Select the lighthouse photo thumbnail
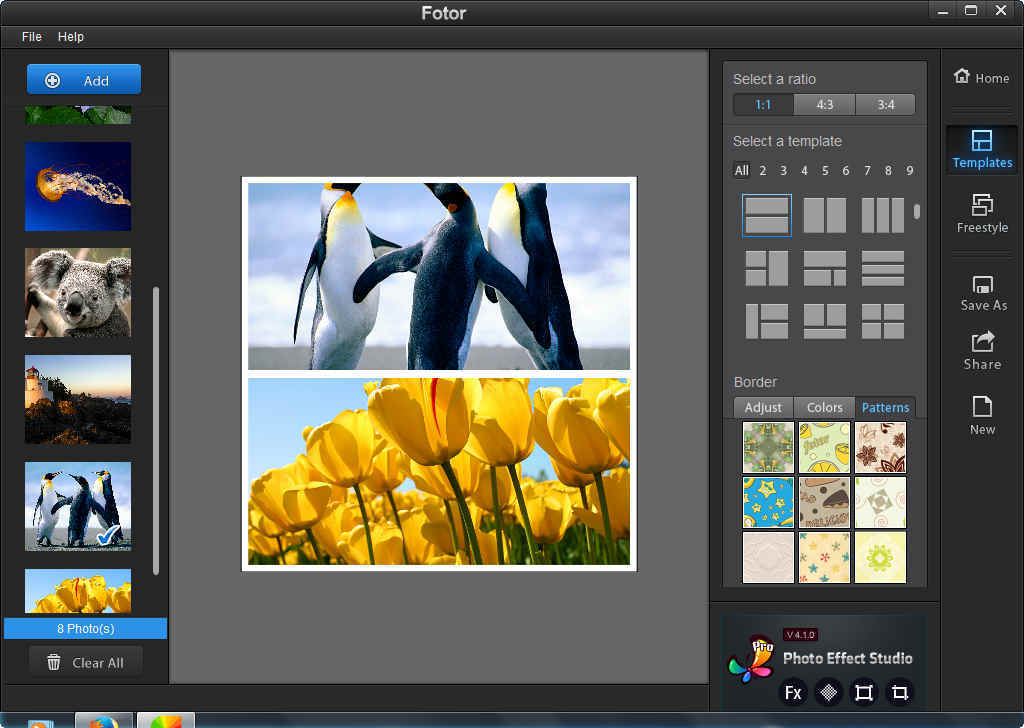The image size is (1024, 728). point(78,400)
